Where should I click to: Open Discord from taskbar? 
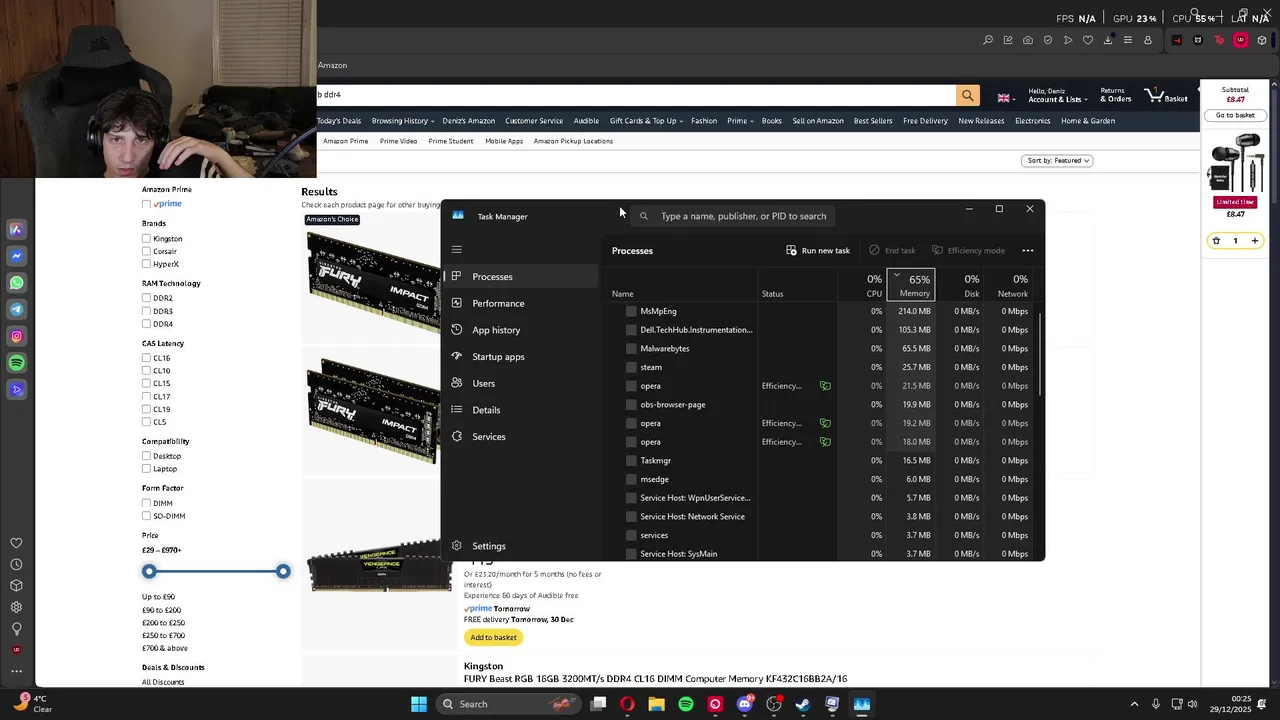pos(744,704)
